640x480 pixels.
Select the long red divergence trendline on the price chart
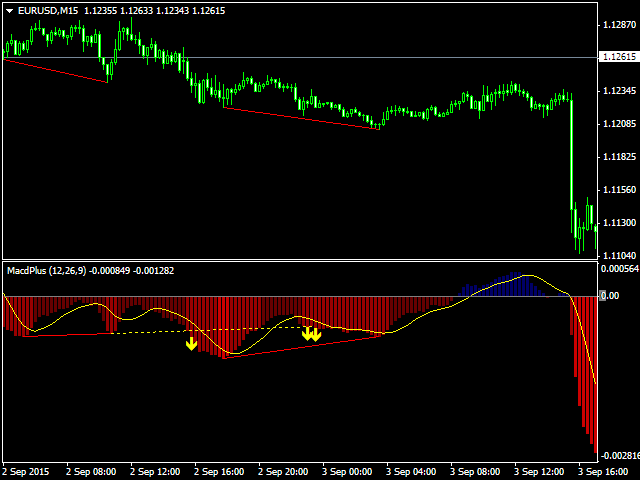tap(302, 118)
